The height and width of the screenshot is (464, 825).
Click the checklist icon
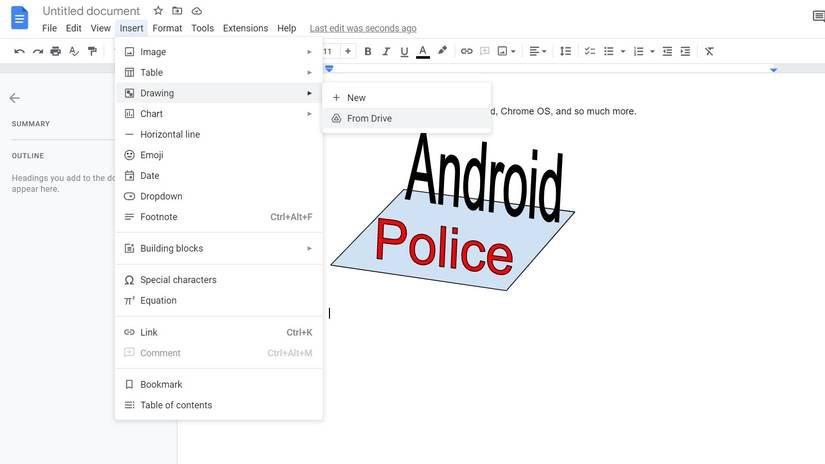pyautogui.click(x=590, y=51)
